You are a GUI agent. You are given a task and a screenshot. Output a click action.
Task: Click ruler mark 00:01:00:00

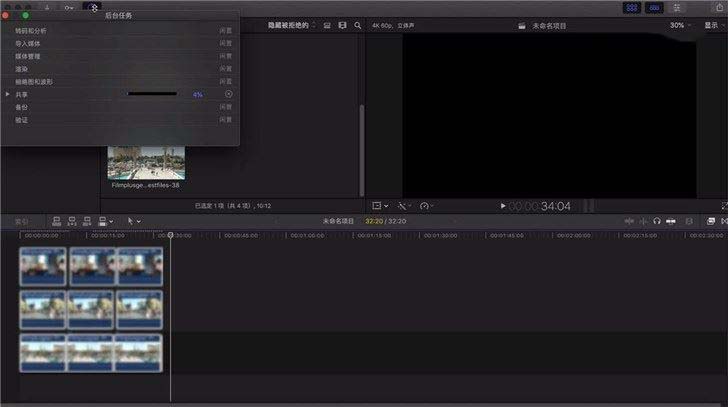pyautogui.click(x=307, y=236)
